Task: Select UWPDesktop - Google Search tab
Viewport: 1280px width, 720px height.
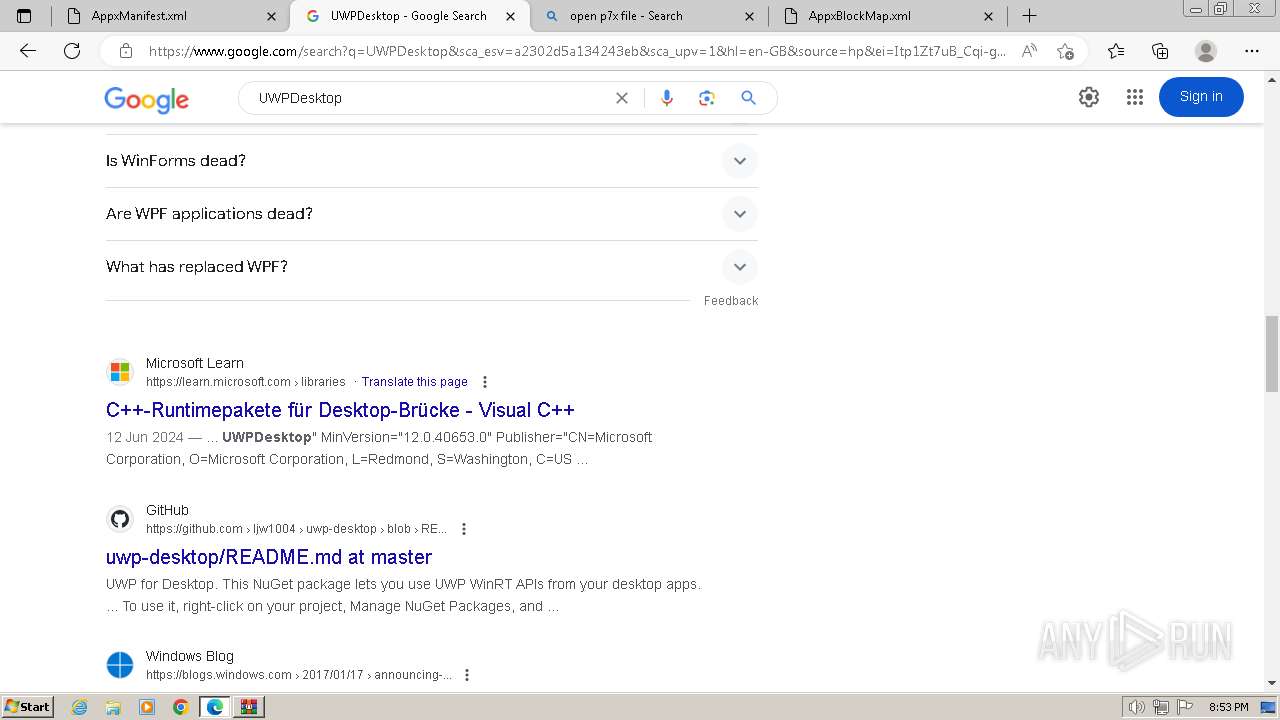Action: click(409, 16)
